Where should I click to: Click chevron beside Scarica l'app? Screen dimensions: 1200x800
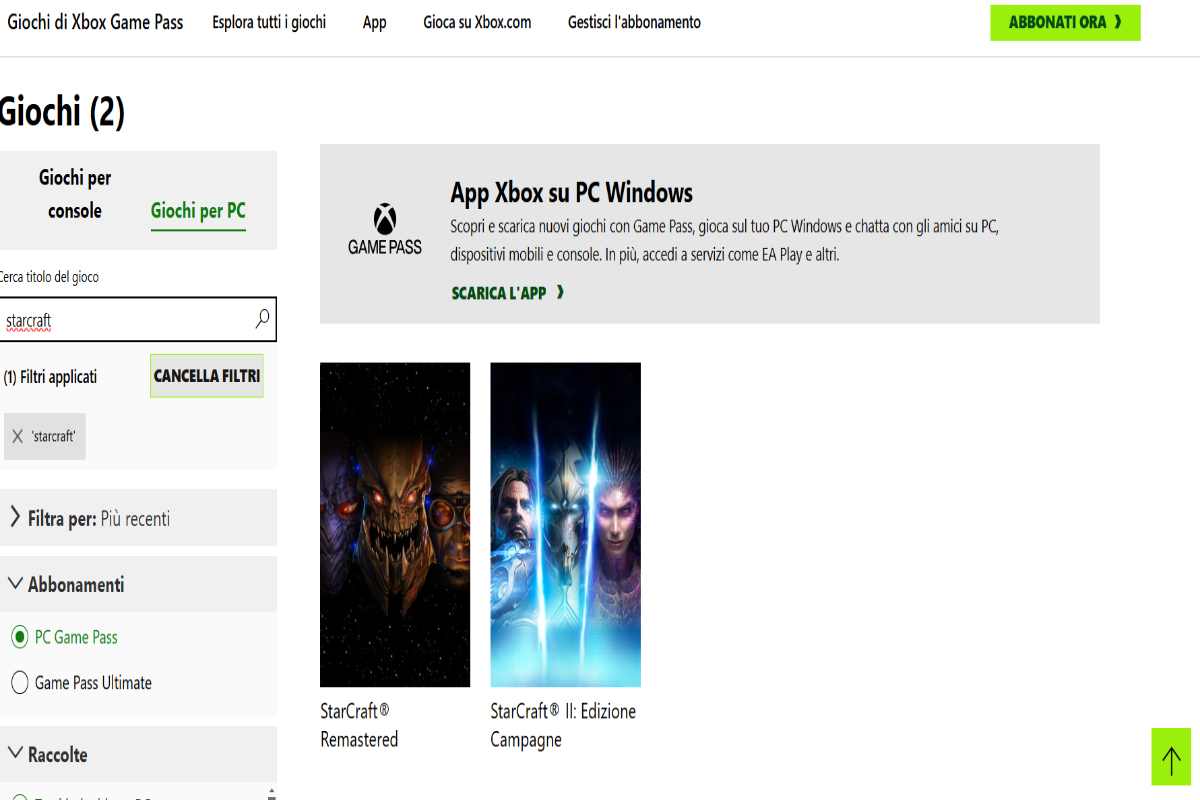click(x=560, y=293)
